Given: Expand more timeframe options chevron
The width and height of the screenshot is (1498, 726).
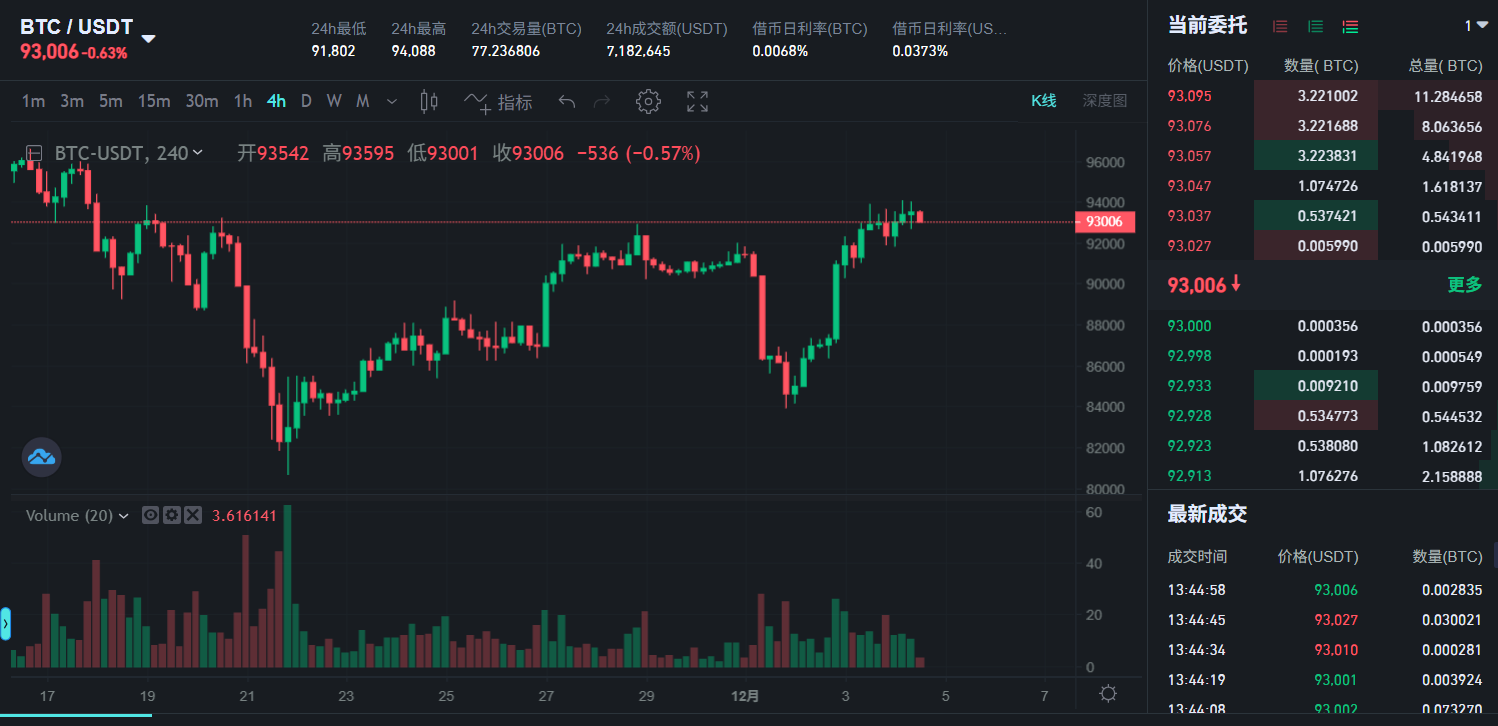Looking at the screenshot, I should tap(391, 101).
